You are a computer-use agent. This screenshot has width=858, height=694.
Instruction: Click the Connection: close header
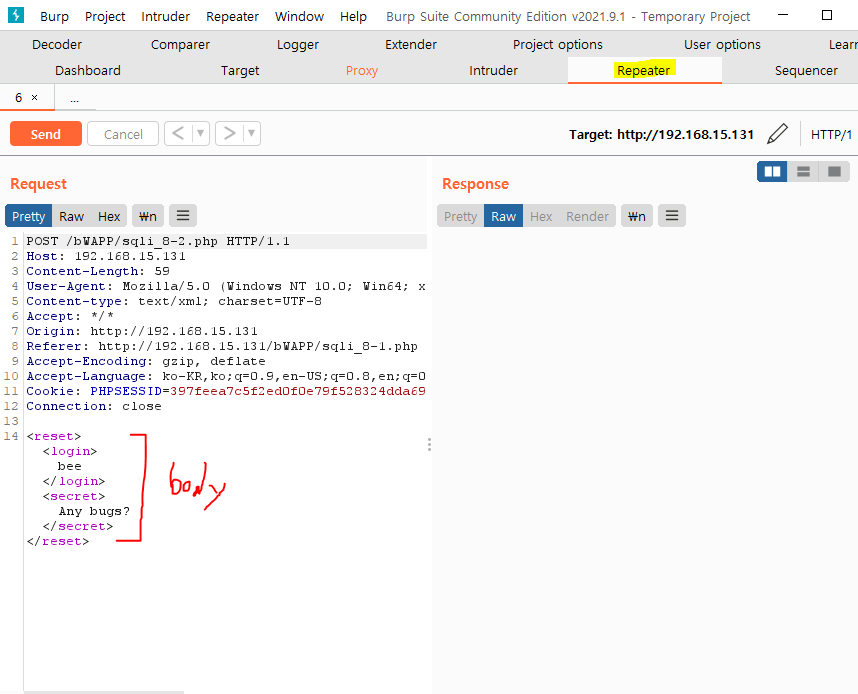coord(94,406)
